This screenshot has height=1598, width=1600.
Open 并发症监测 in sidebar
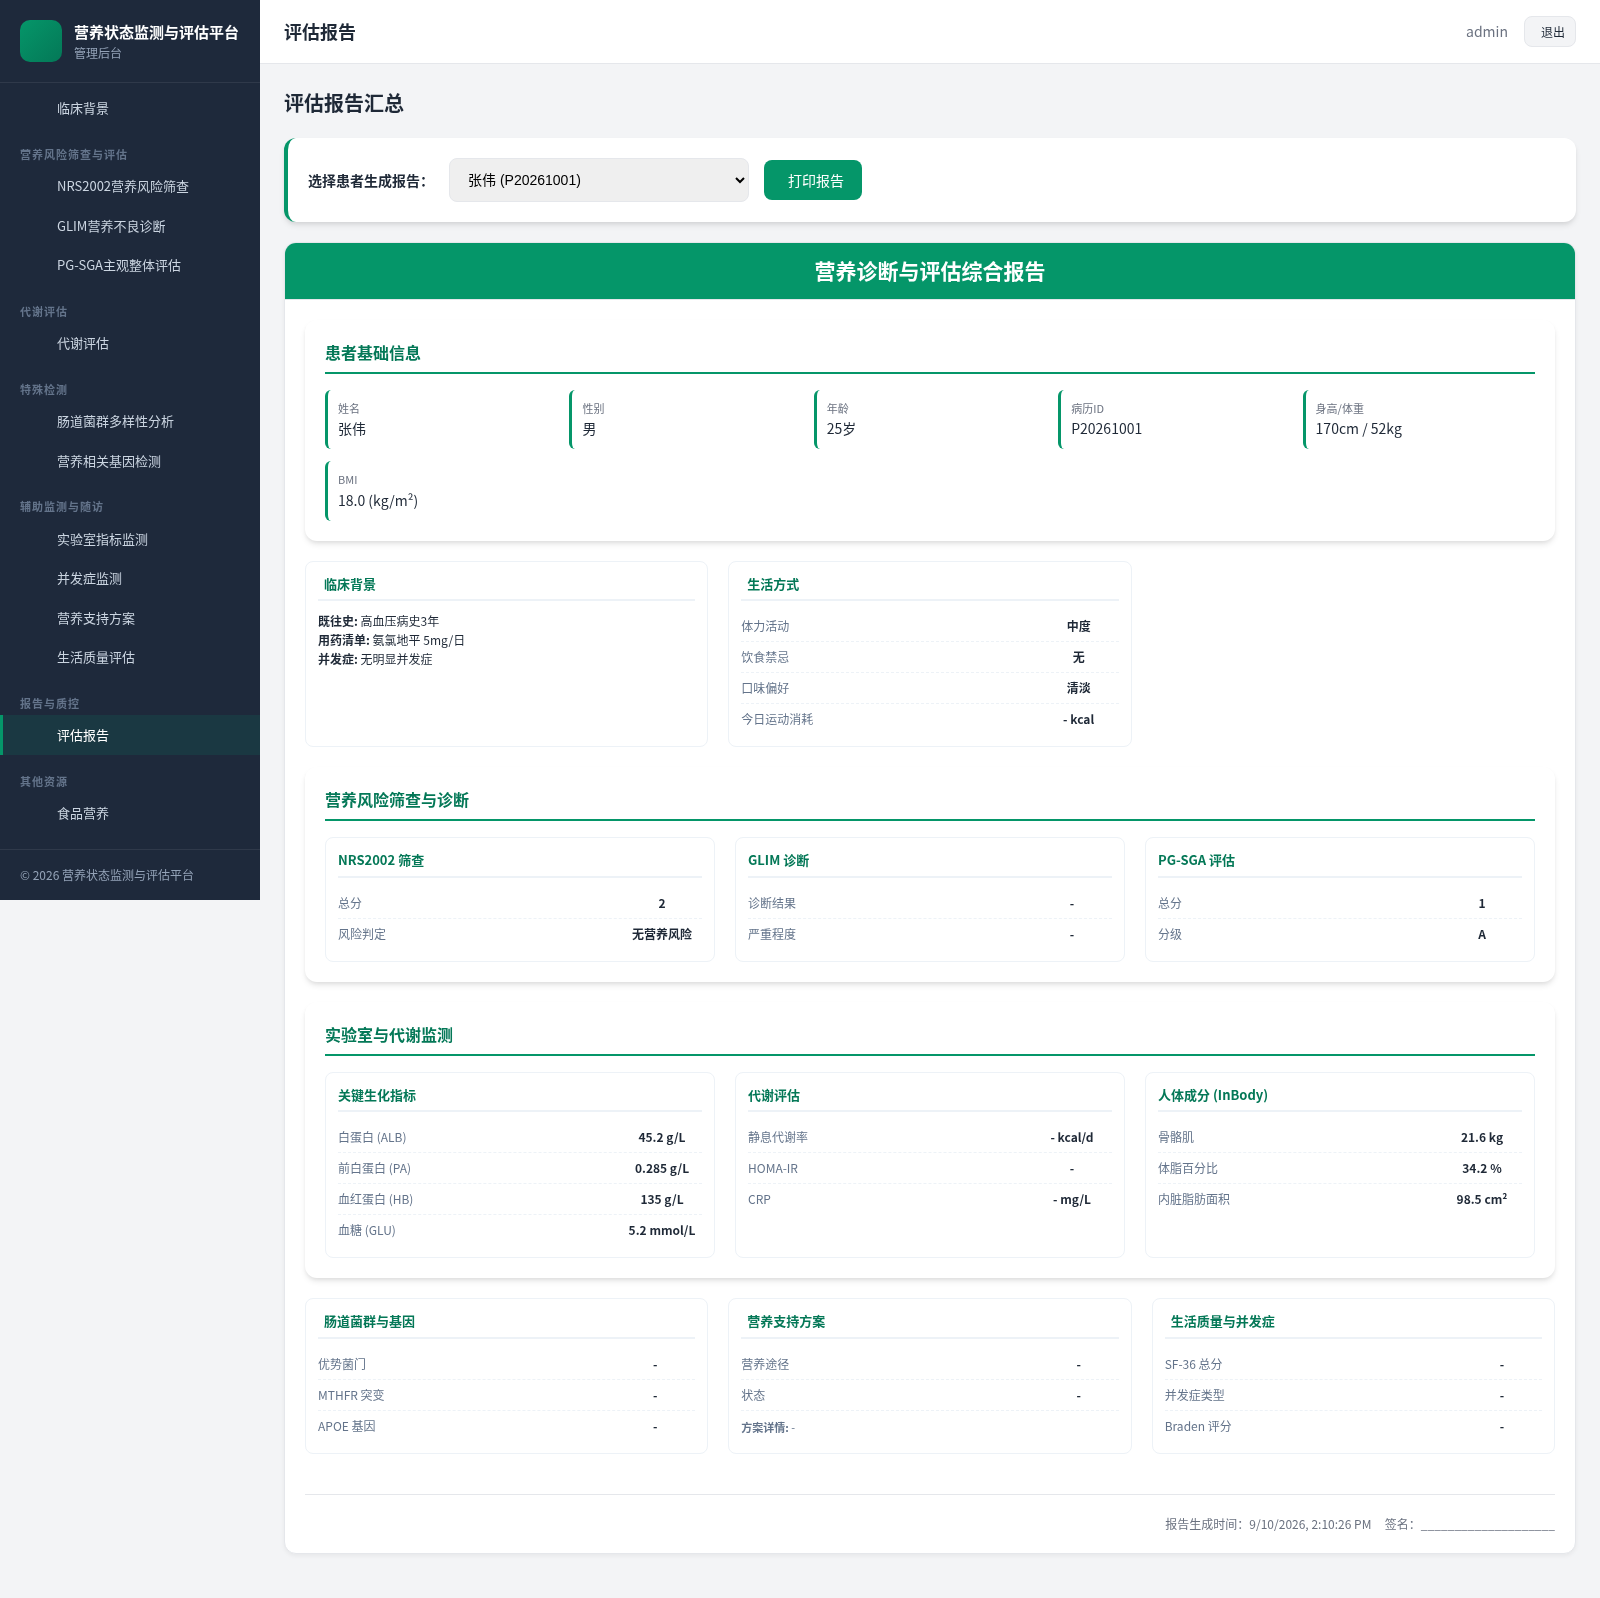[130, 578]
